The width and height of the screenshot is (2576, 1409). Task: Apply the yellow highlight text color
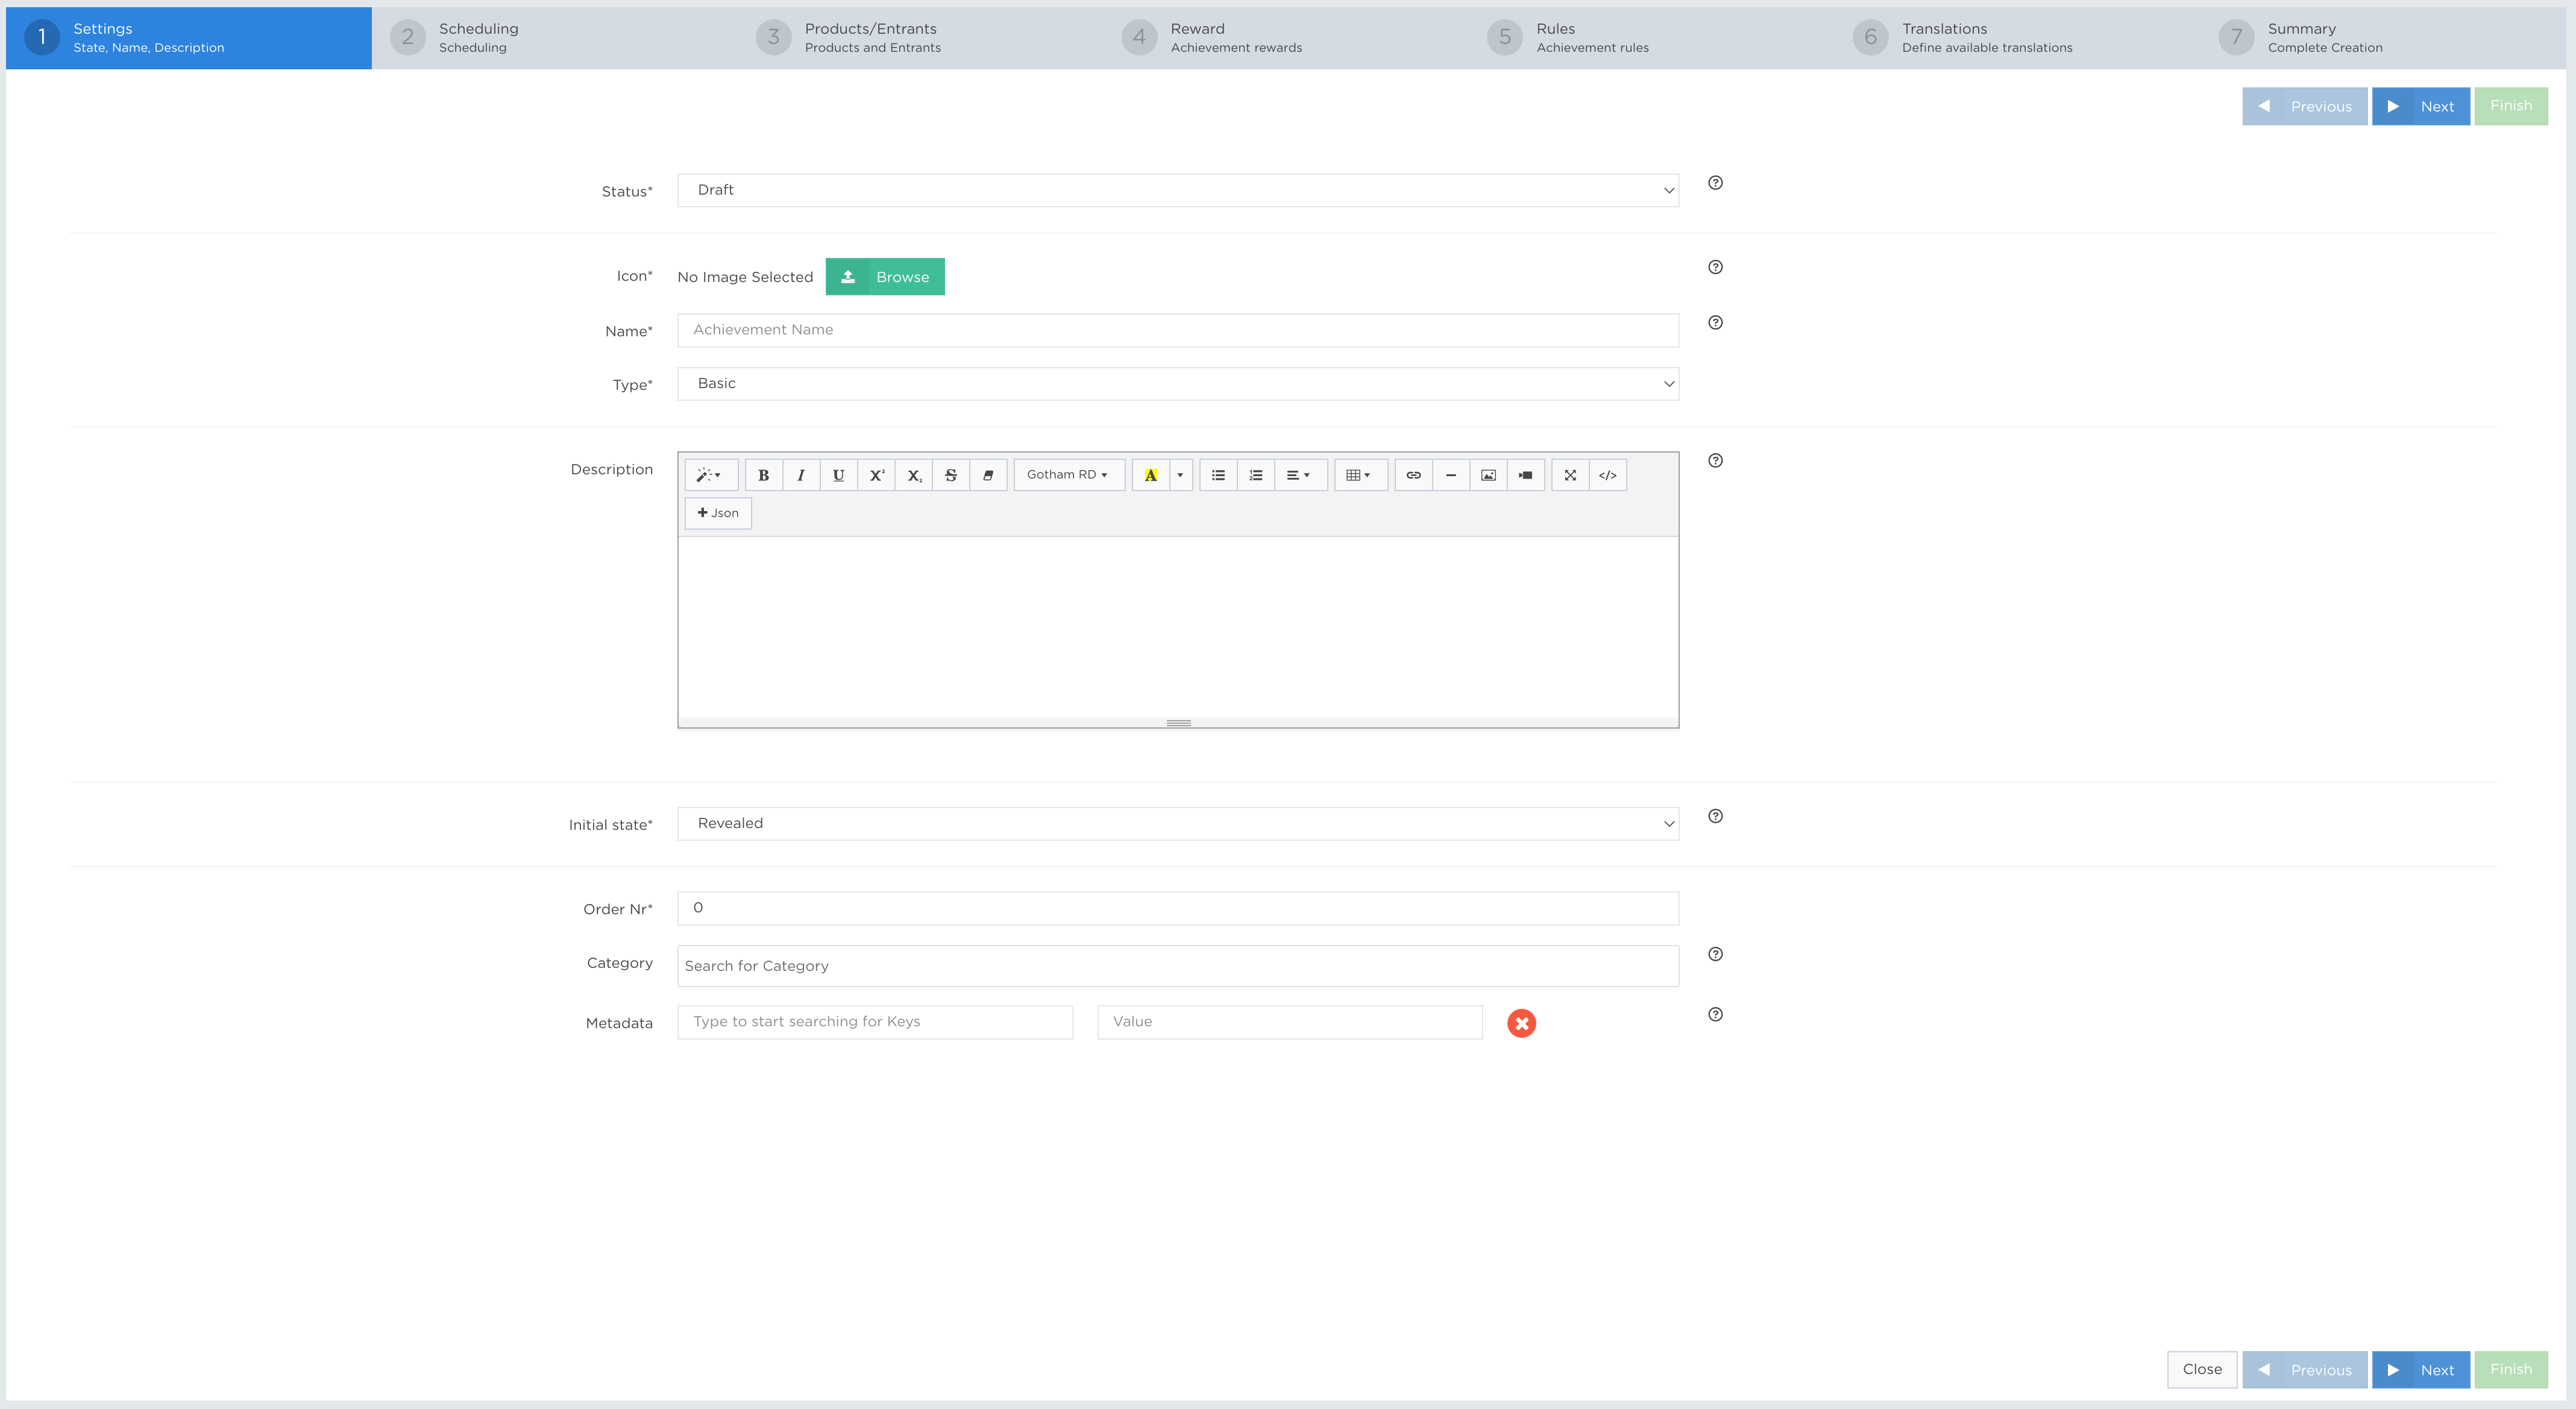1151,475
